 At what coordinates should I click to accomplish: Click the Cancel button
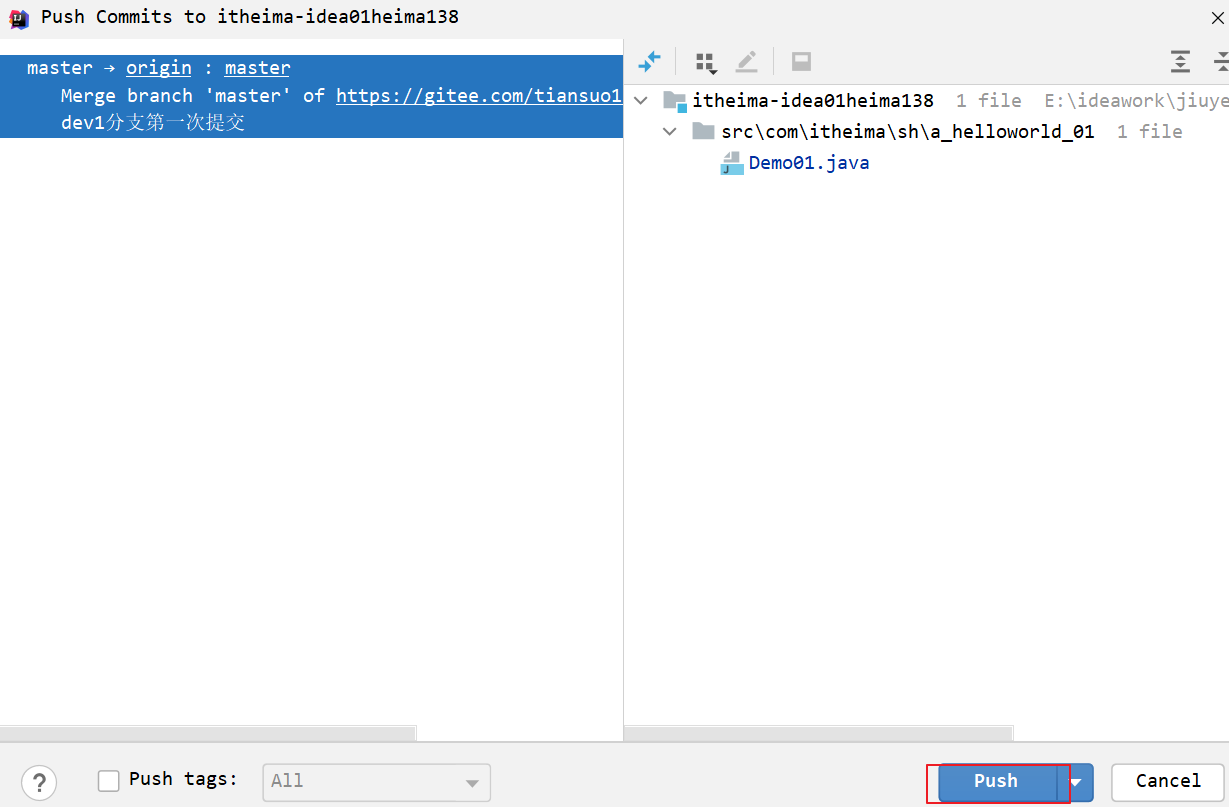click(x=1167, y=782)
